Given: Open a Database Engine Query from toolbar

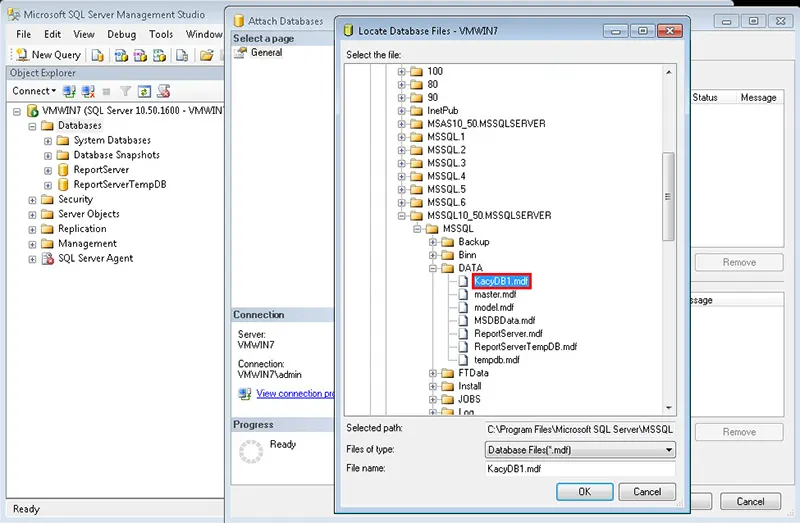Looking at the screenshot, I should pos(97,55).
